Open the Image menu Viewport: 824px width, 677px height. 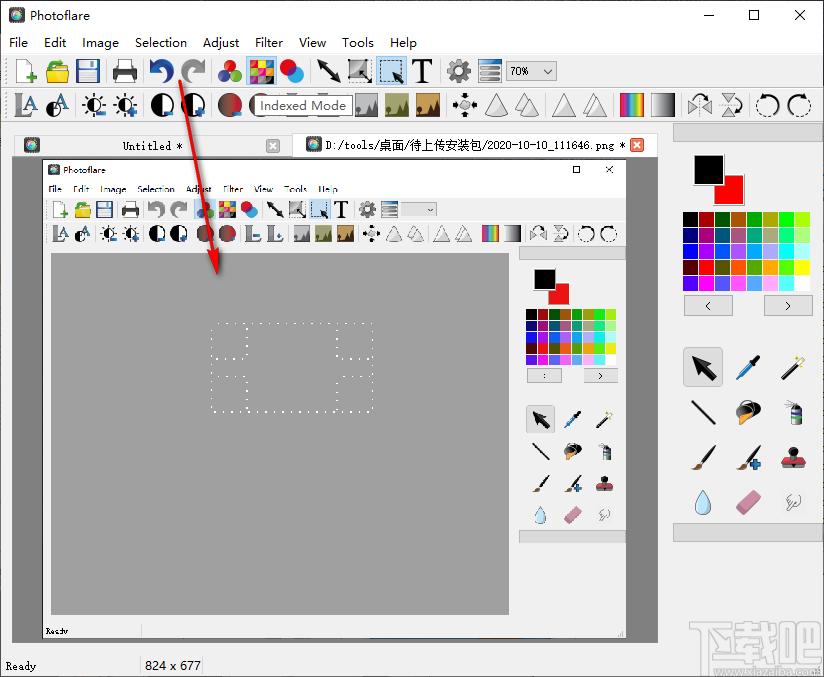tap(100, 43)
